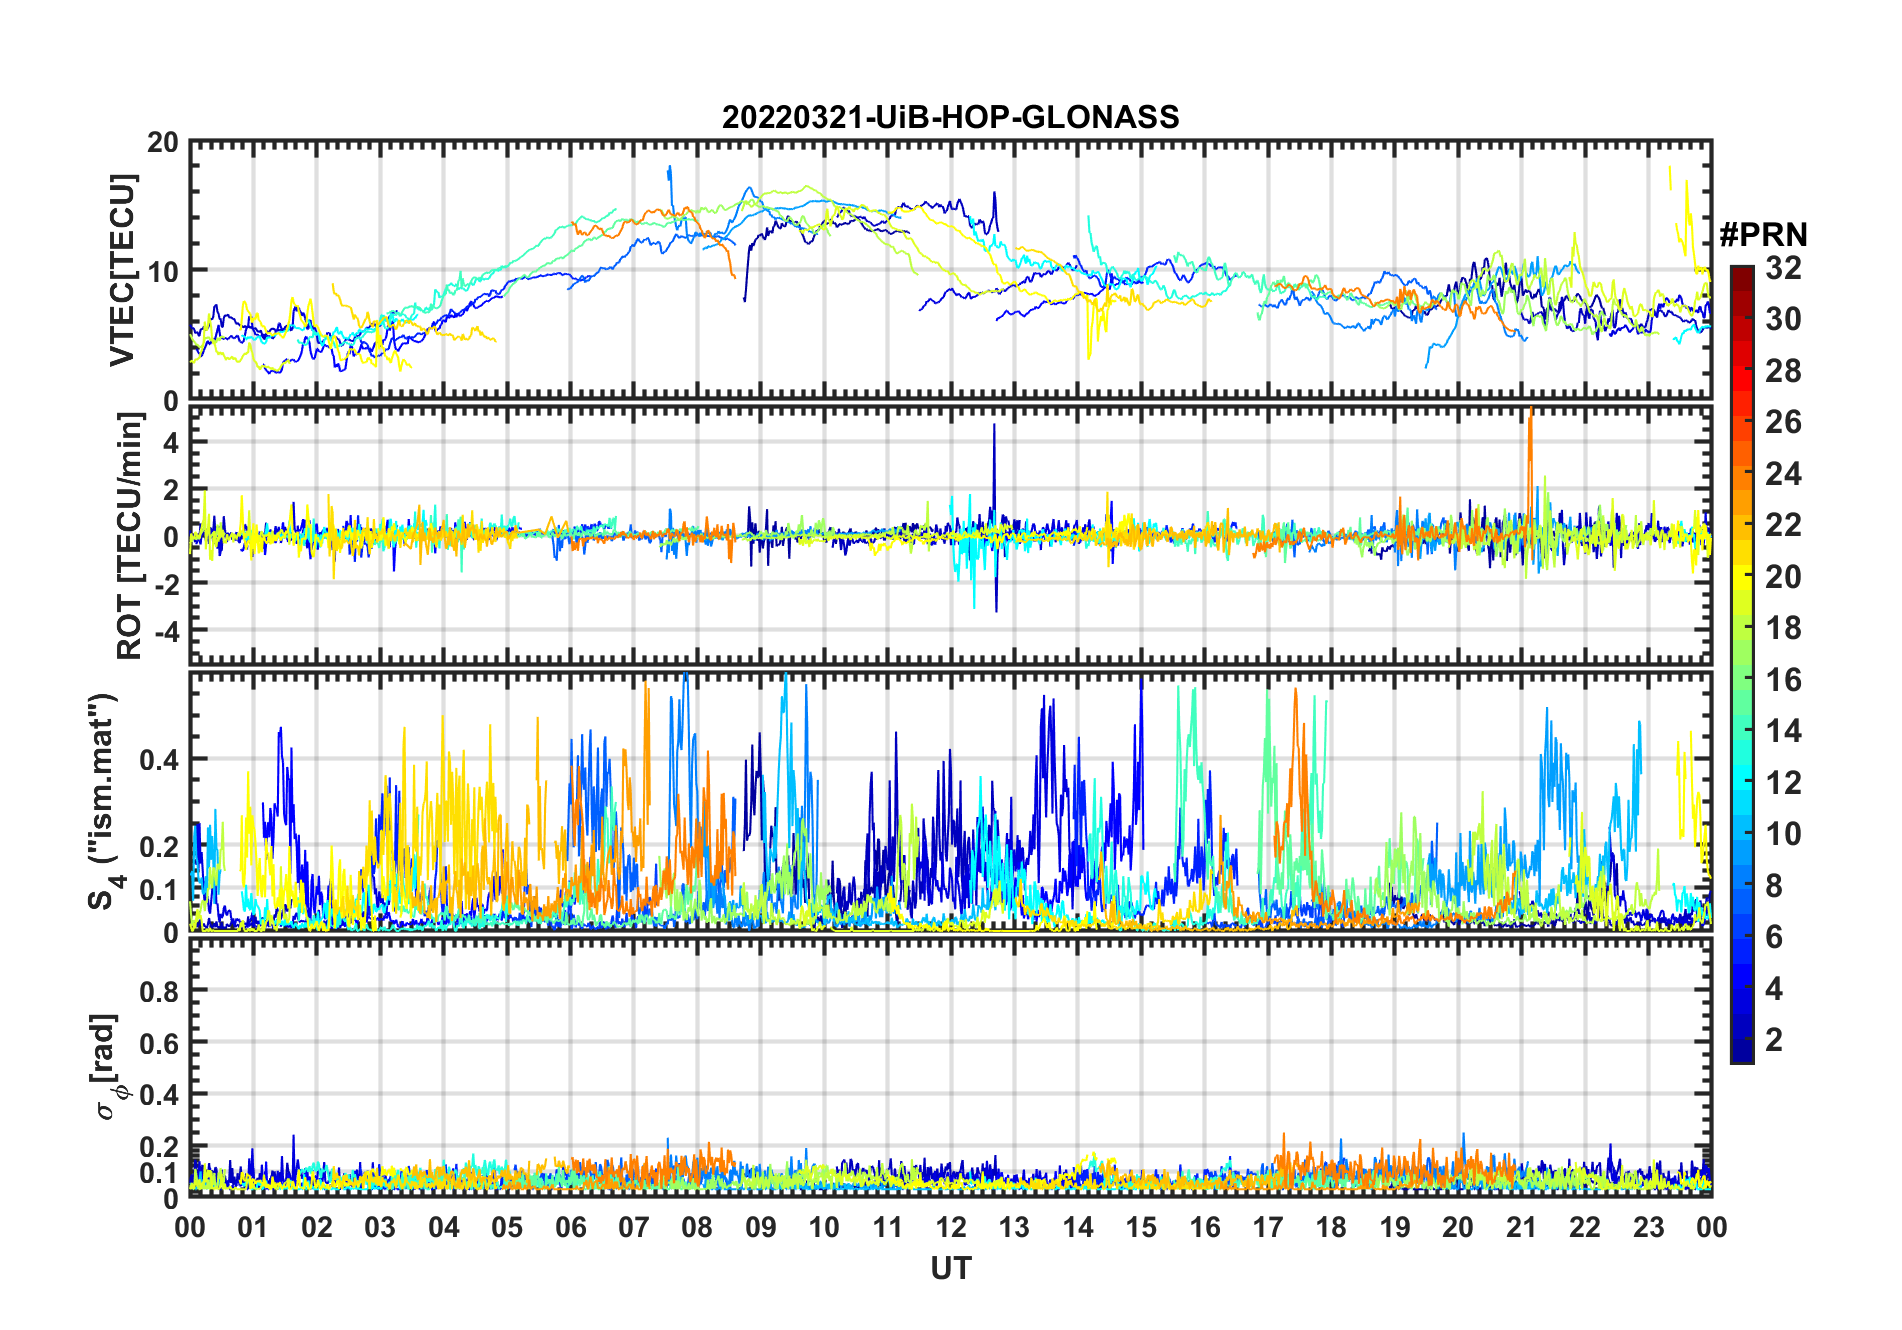Select the S4 ("ism.mat") y-axis label
1902x1330 pixels.
point(107,801)
